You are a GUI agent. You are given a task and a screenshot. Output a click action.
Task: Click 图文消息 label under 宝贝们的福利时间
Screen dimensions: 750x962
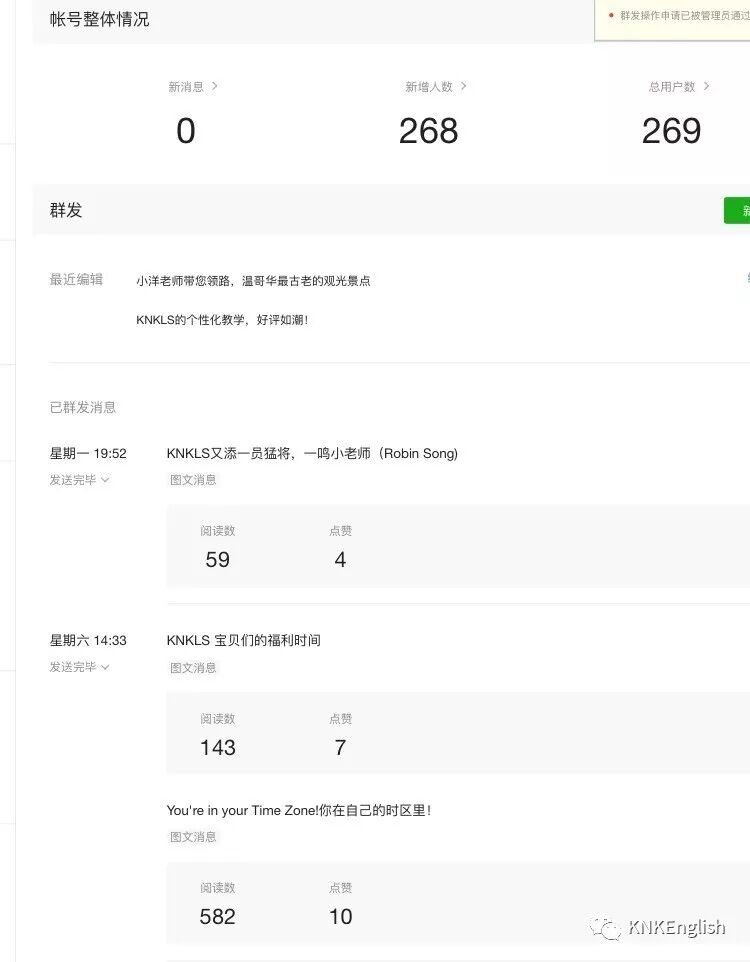[193, 668]
